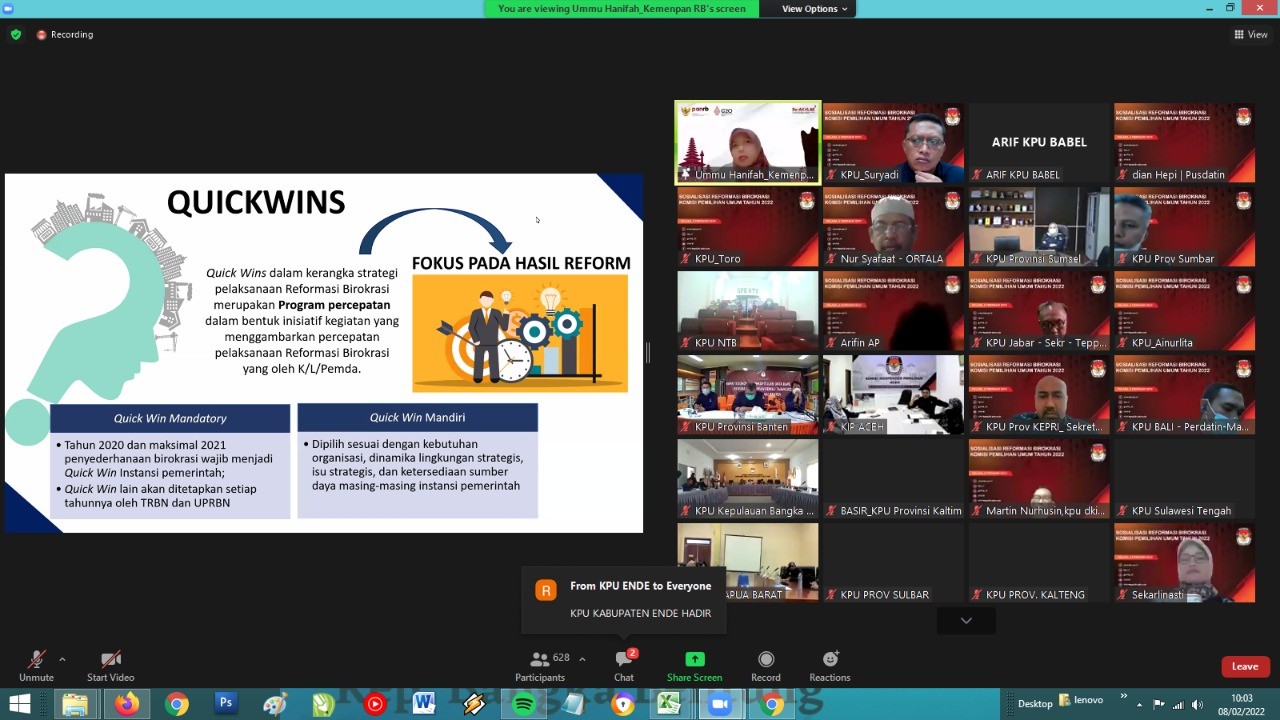
Task: Expand arrow next to Participants count
Action: pyautogui.click(x=582, y=659)
